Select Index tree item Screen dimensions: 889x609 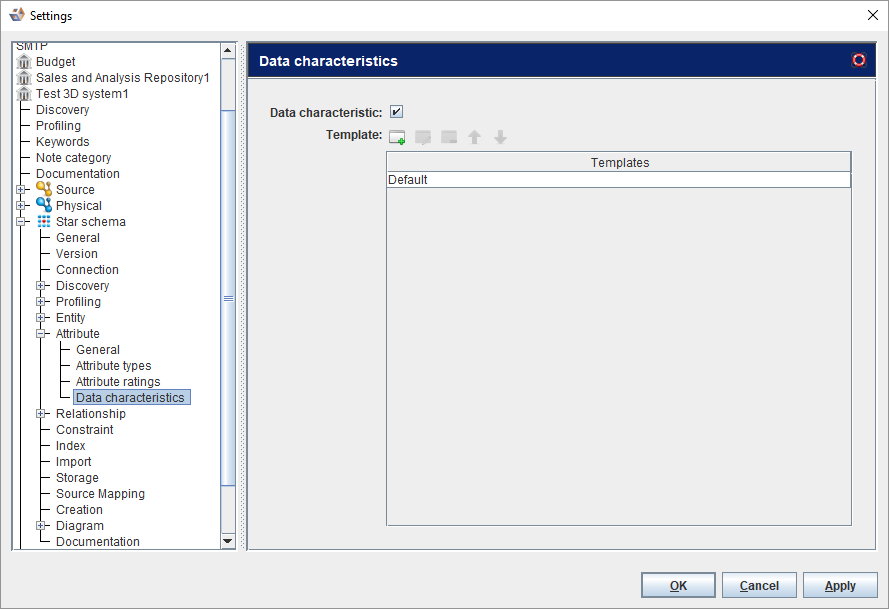coord(70,446)
